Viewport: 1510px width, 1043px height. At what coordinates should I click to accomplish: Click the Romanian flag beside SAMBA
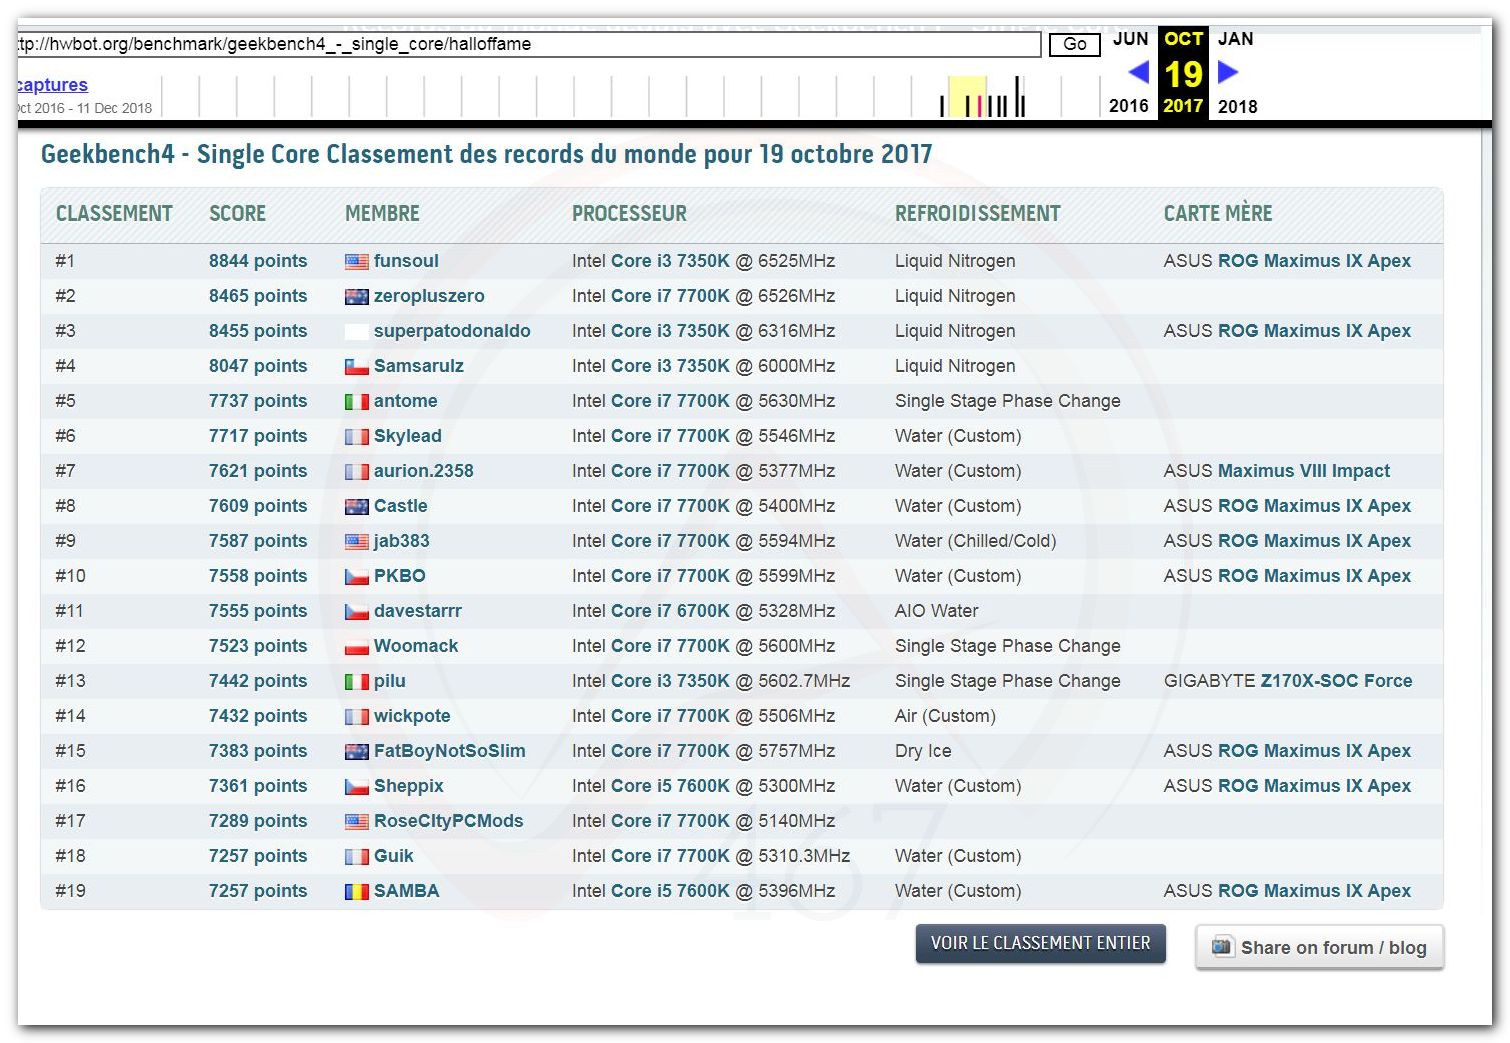pos(356,892)
